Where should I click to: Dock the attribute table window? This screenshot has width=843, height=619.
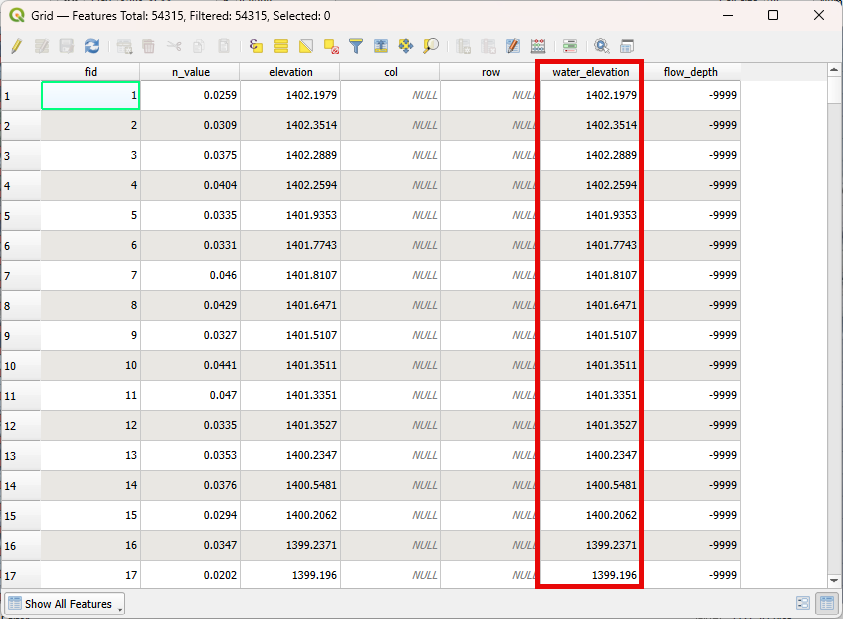pos(627,46)
